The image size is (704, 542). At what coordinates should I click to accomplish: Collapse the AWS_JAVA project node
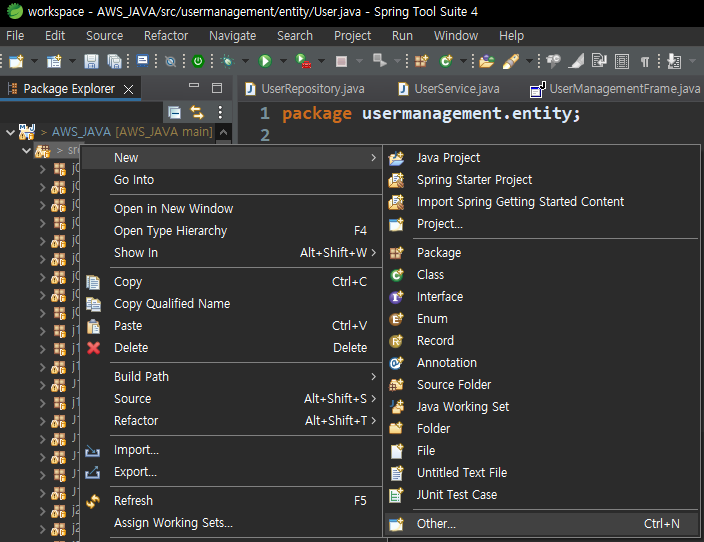(x=10, y=132)
